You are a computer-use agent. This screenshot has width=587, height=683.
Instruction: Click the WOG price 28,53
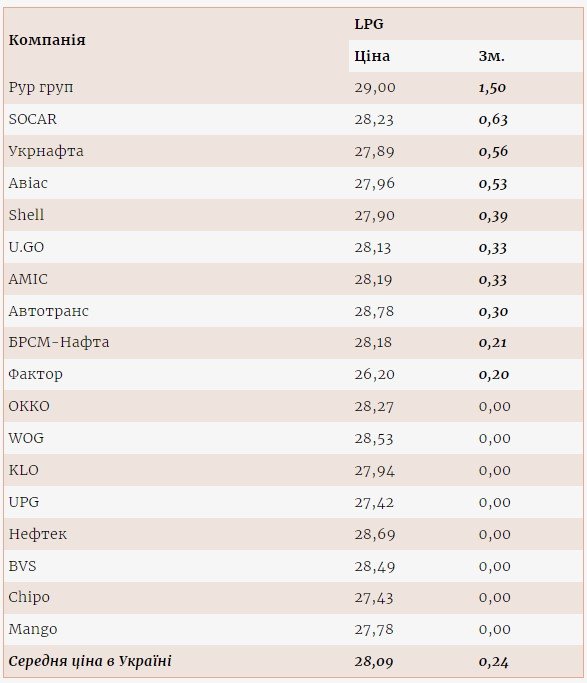click(x=374, y=438)
